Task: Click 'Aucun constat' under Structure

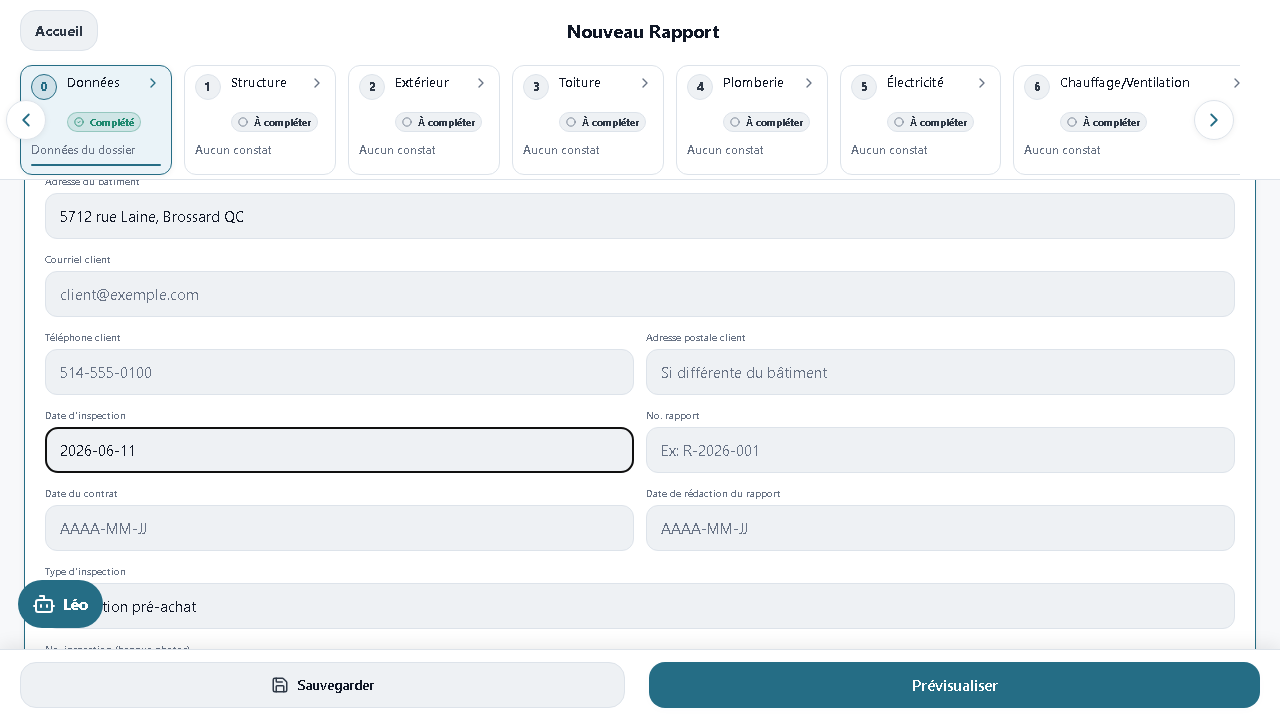Action: coord(233,150)
